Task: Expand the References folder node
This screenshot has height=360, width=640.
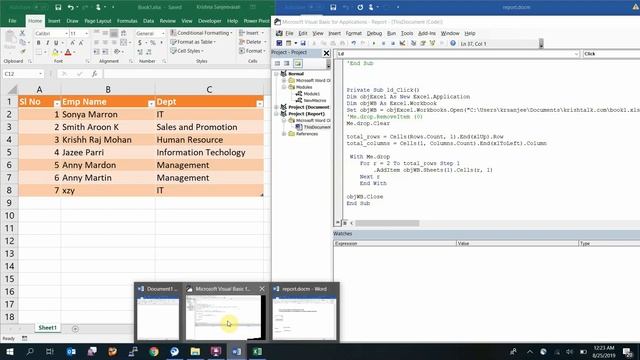Action: 284,134
